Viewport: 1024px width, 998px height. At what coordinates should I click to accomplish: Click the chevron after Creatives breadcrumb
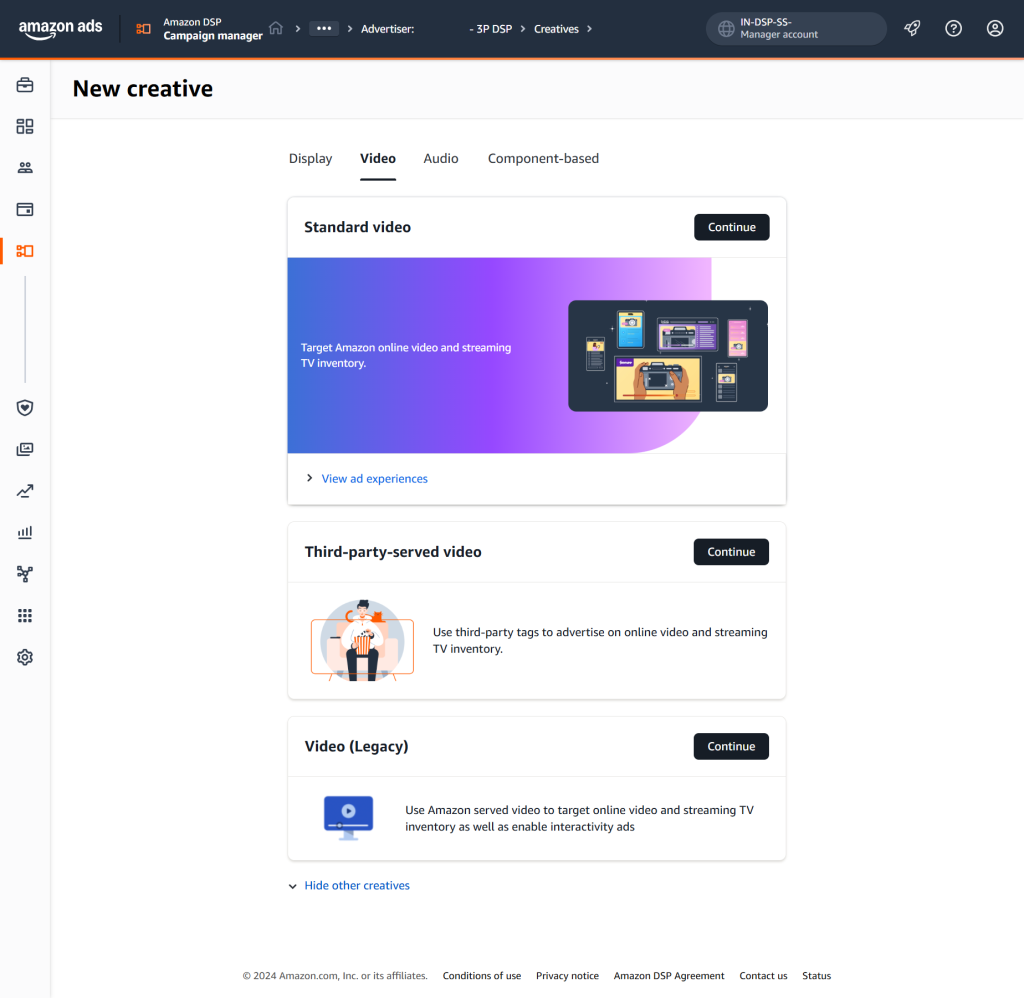coord(589,29)
